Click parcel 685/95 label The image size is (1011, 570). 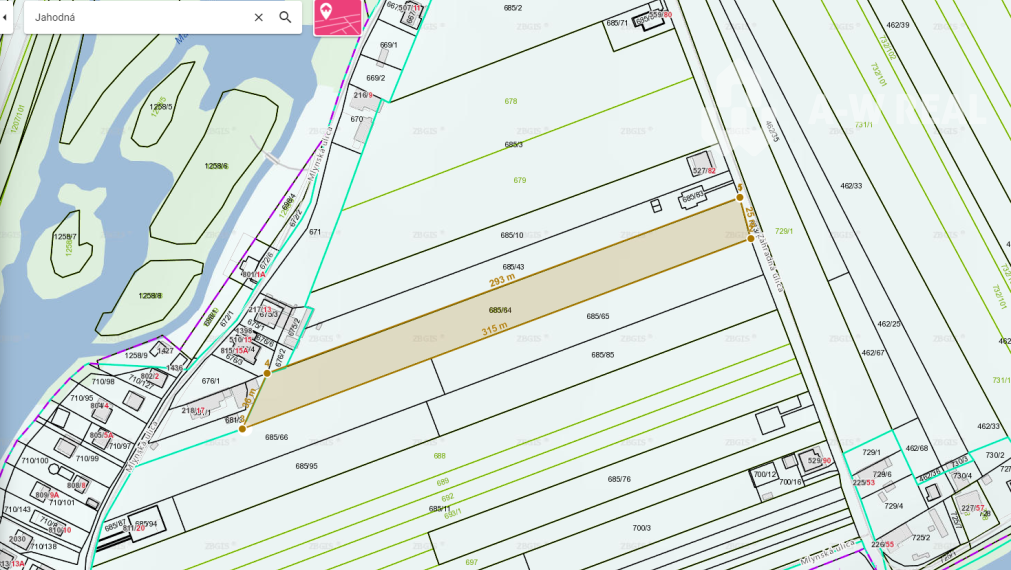pyautogui.click(x=306, y=466)
